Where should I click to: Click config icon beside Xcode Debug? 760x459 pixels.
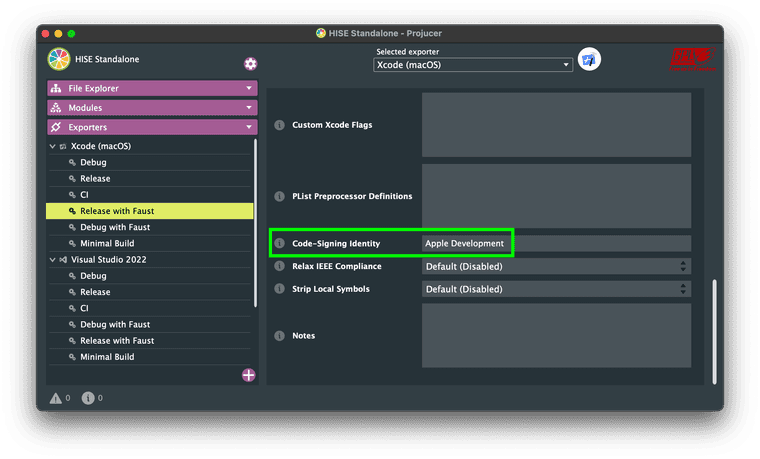(72, 162)
